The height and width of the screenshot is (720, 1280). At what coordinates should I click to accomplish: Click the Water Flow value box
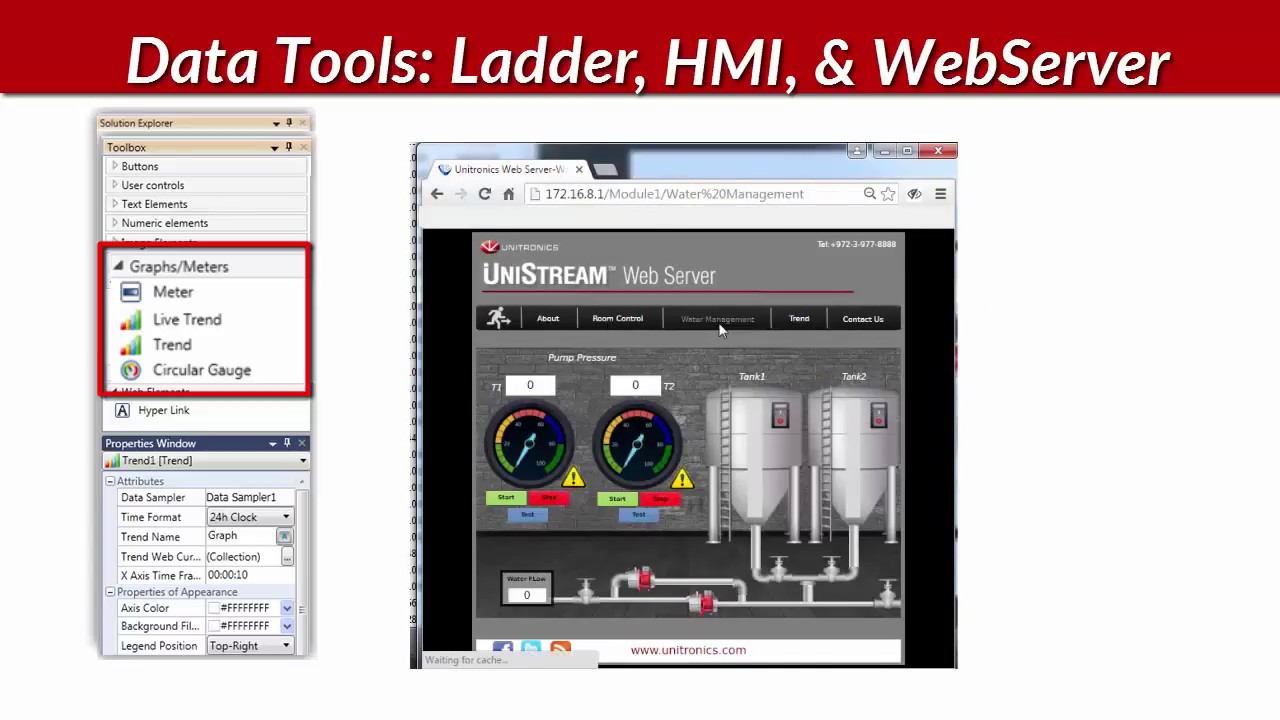527,595
